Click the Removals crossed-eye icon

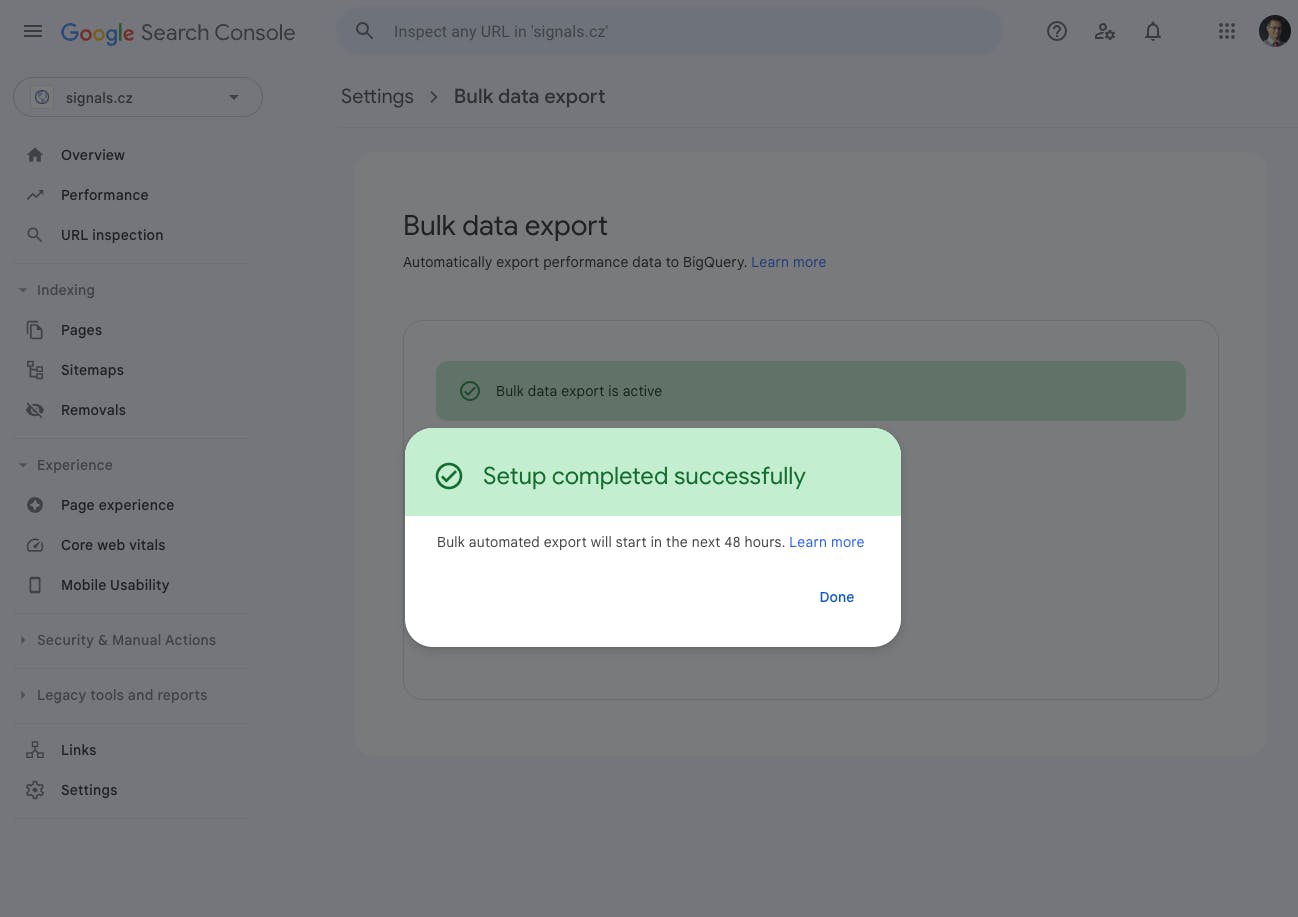[35, 410]
